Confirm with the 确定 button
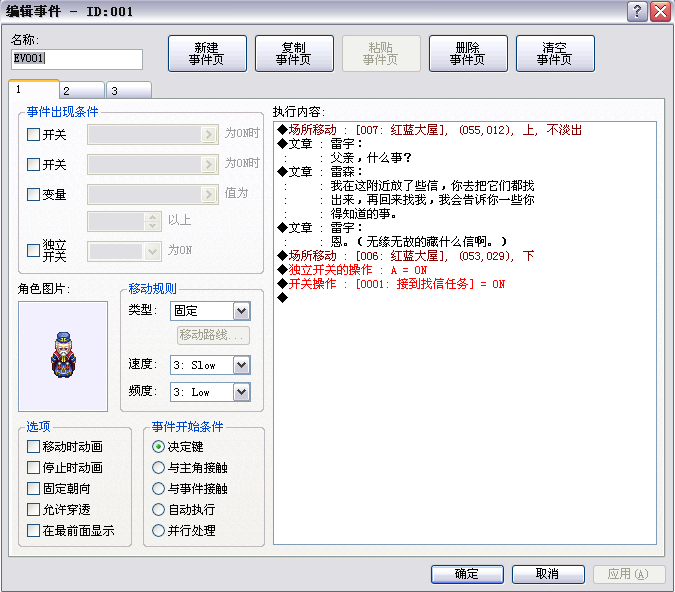The height and width of the screenshot is (592, 675). point(467,574)
